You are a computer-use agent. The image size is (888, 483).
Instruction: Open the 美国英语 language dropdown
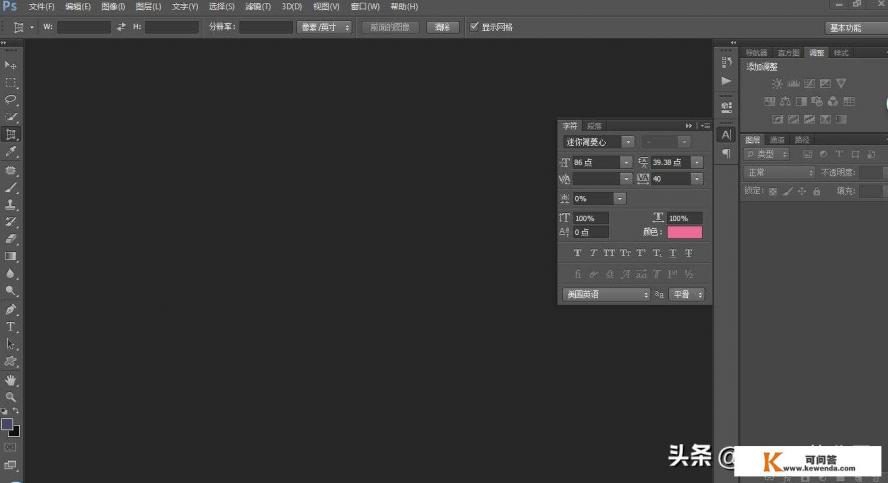606,294
